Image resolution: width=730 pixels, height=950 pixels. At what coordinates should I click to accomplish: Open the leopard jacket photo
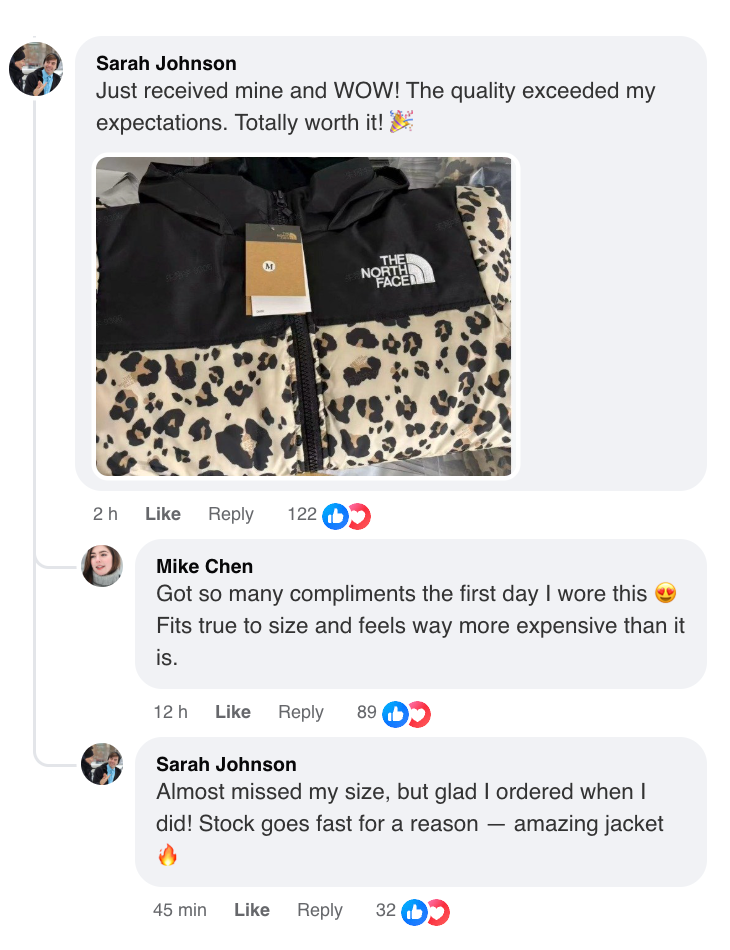pyautogui.click(x=303, y=316)
